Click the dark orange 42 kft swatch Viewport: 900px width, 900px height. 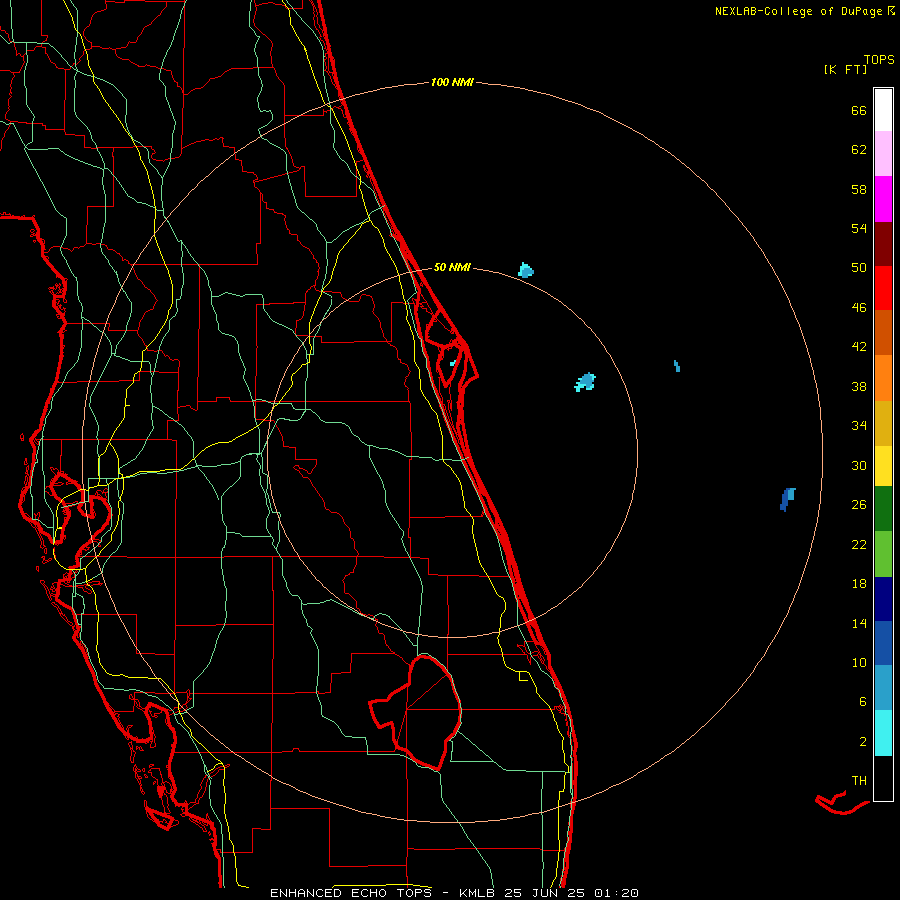click(883, 333)
